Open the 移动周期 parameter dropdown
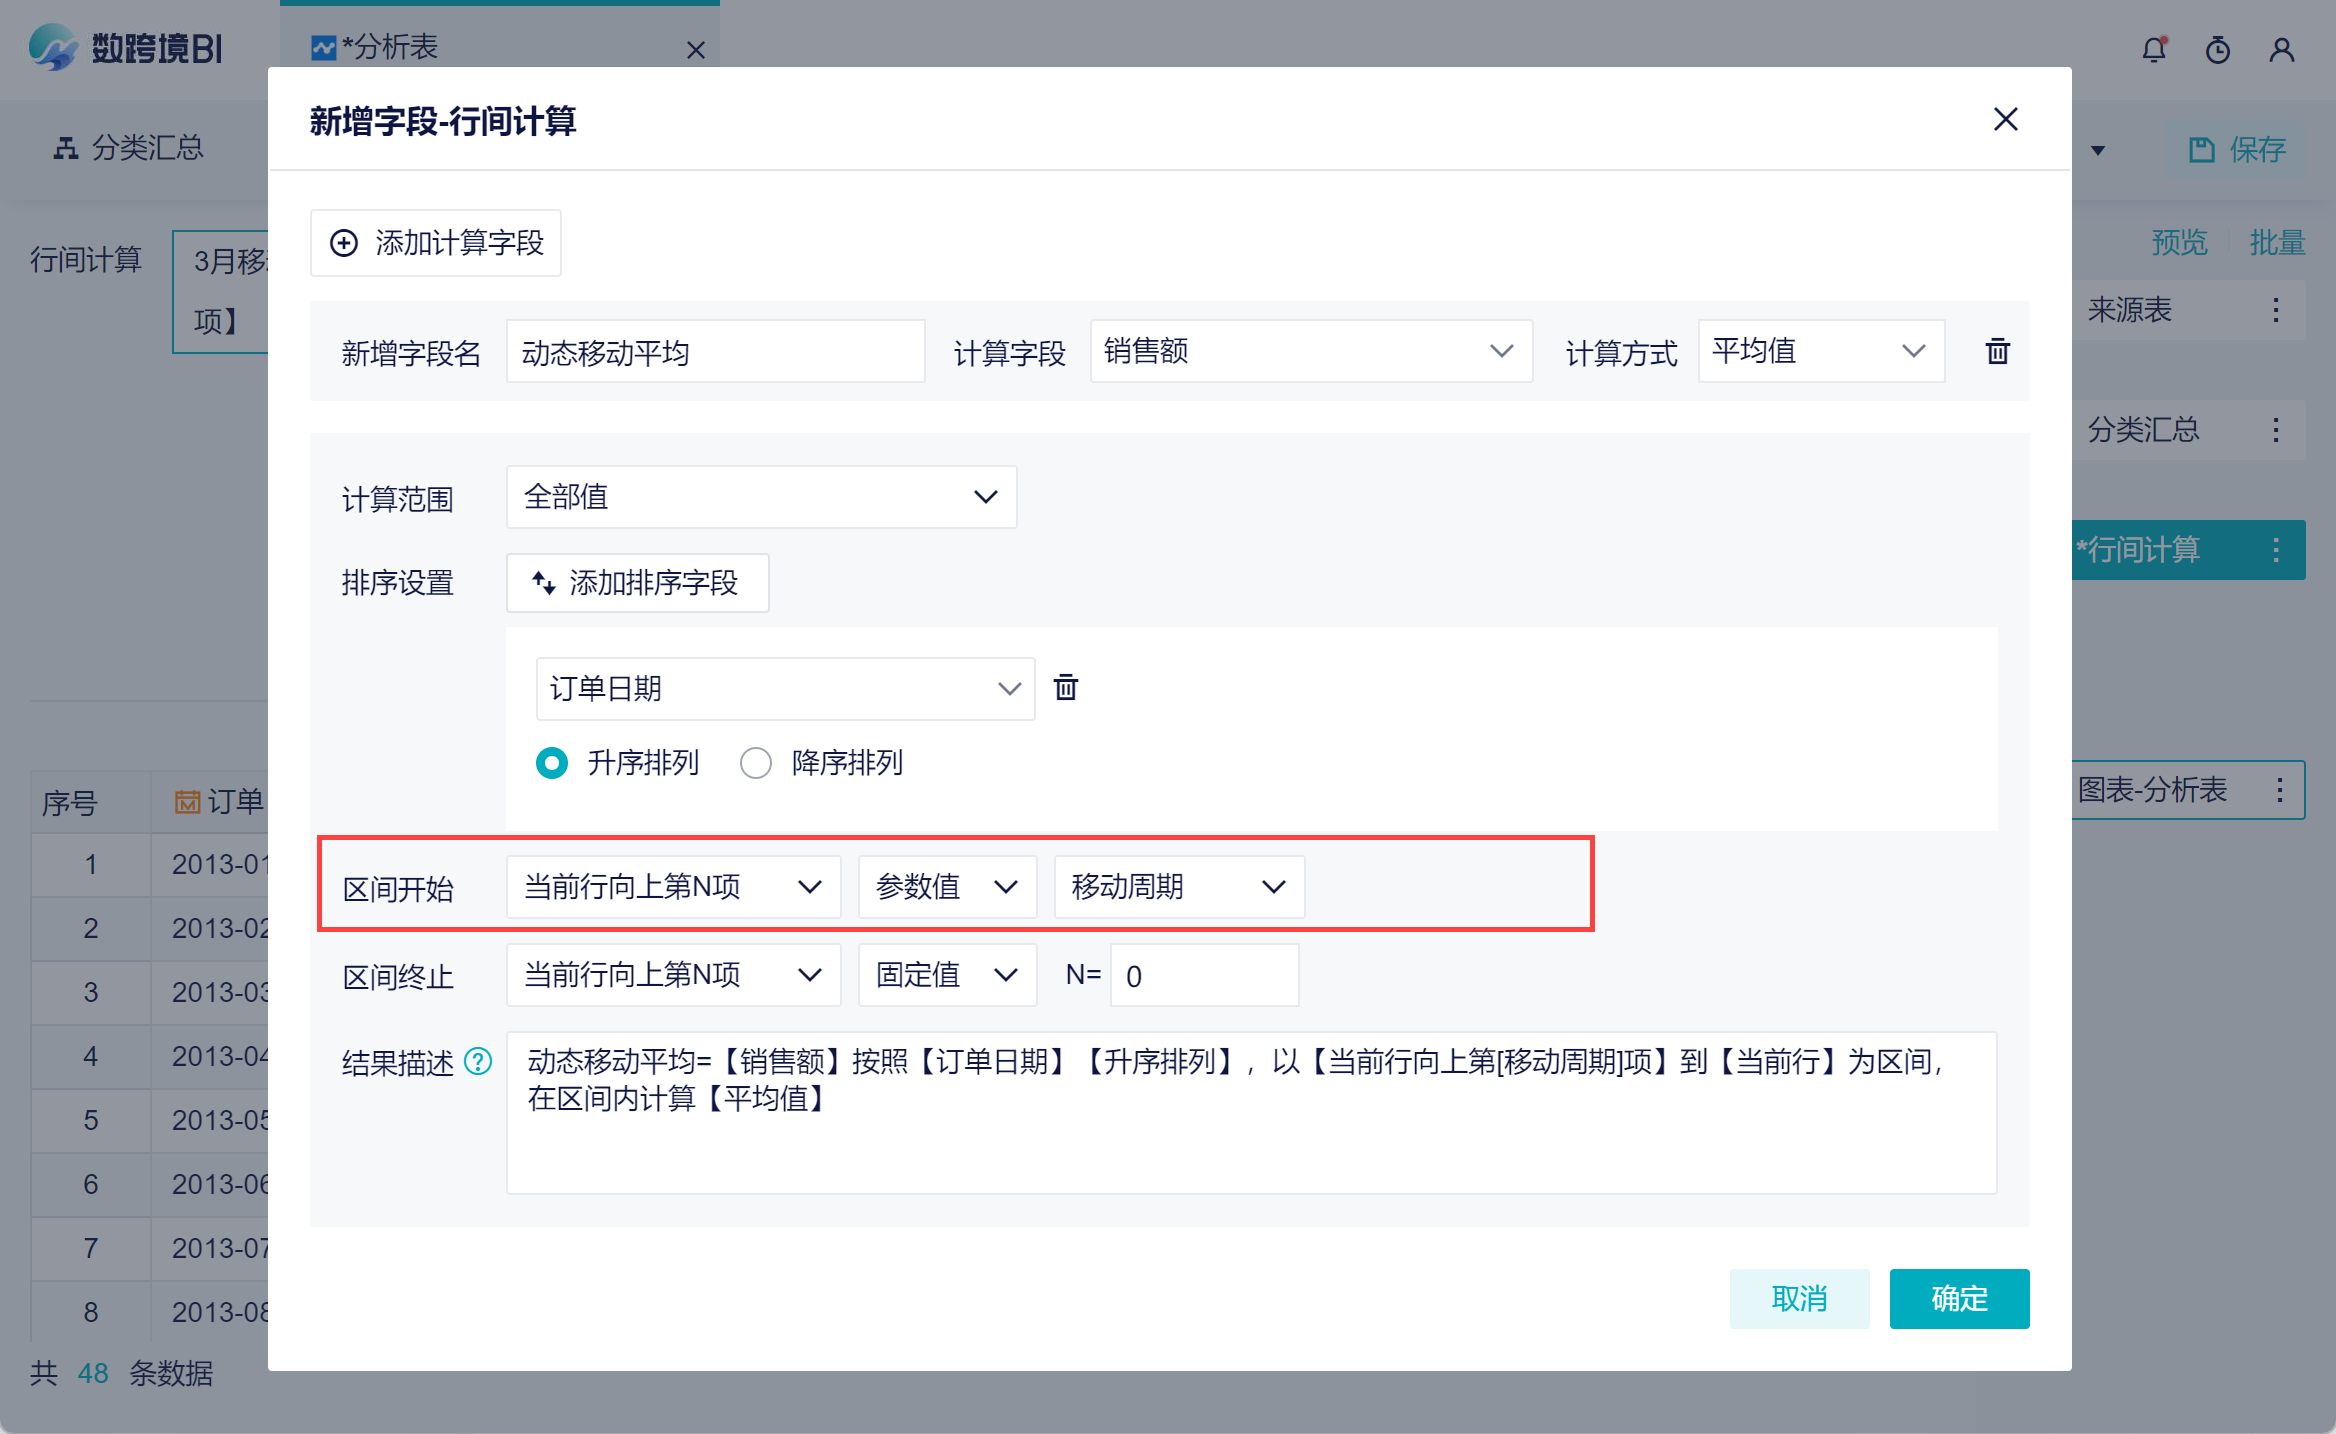 click(1178, 887)
